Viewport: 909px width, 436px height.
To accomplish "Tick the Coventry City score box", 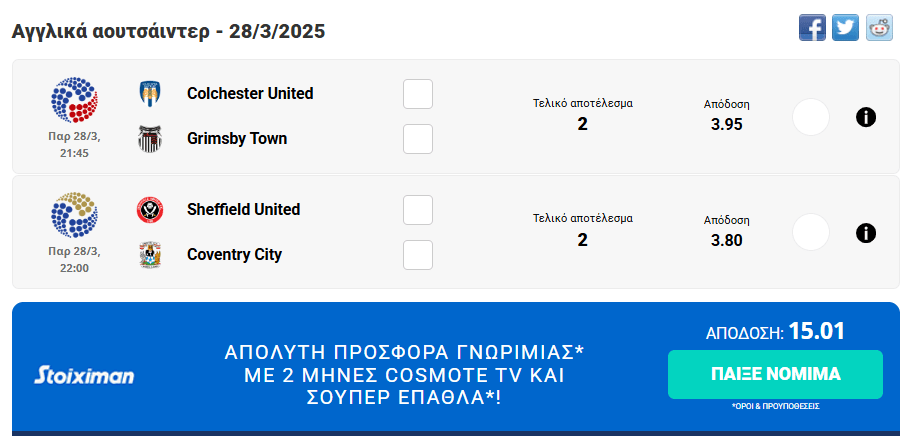I will pyautogui.click(x=418, y=255).
